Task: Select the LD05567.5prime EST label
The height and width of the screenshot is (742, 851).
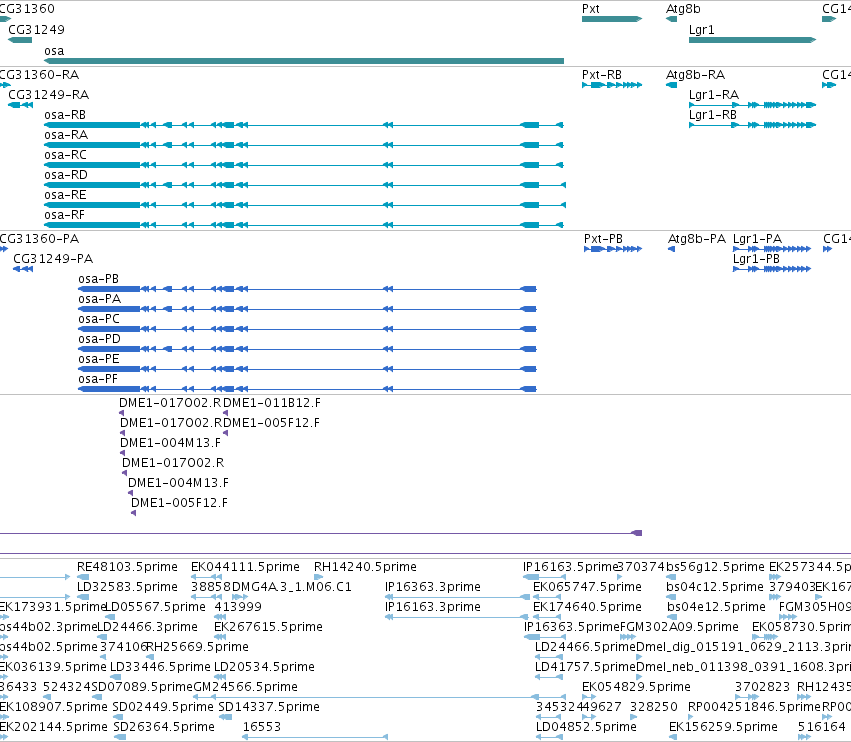Action: click(155, 606)
